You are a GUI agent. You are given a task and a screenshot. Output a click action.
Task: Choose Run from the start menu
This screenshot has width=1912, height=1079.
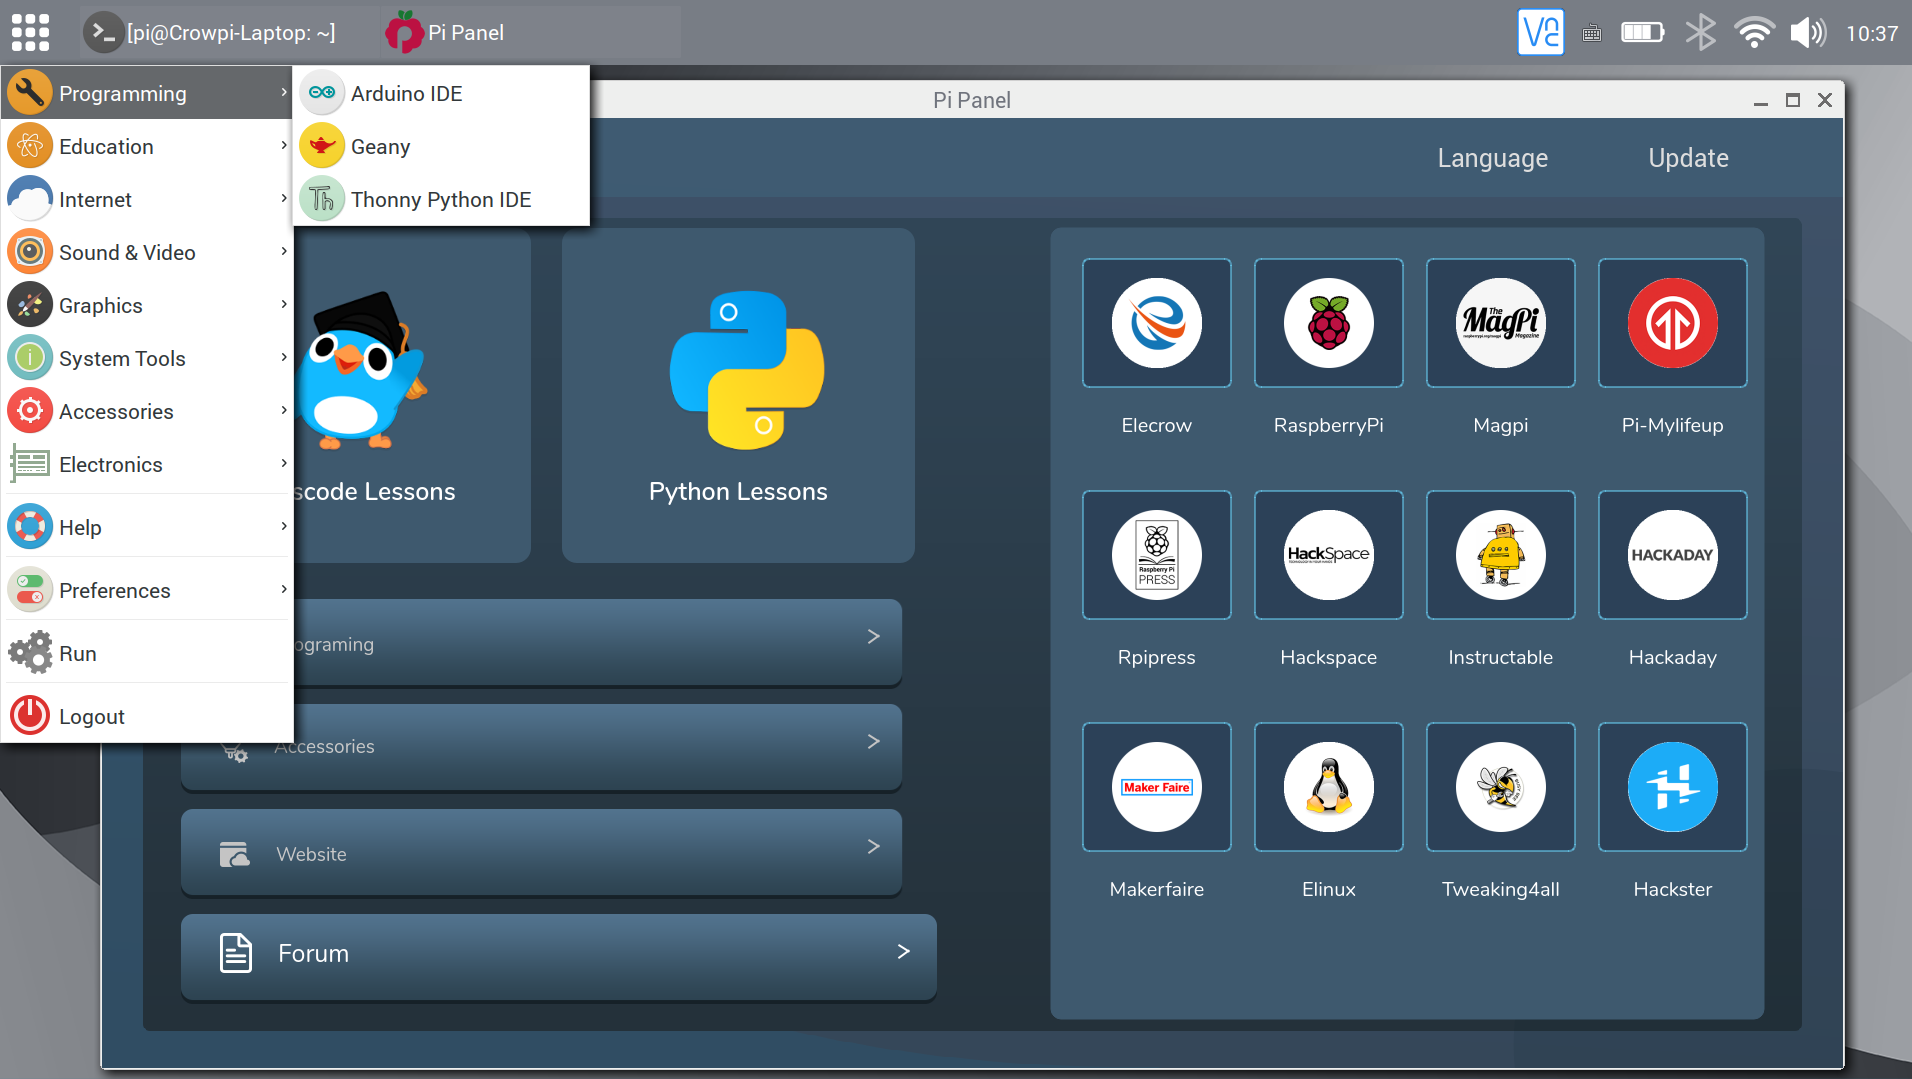[x=147, y=653]
